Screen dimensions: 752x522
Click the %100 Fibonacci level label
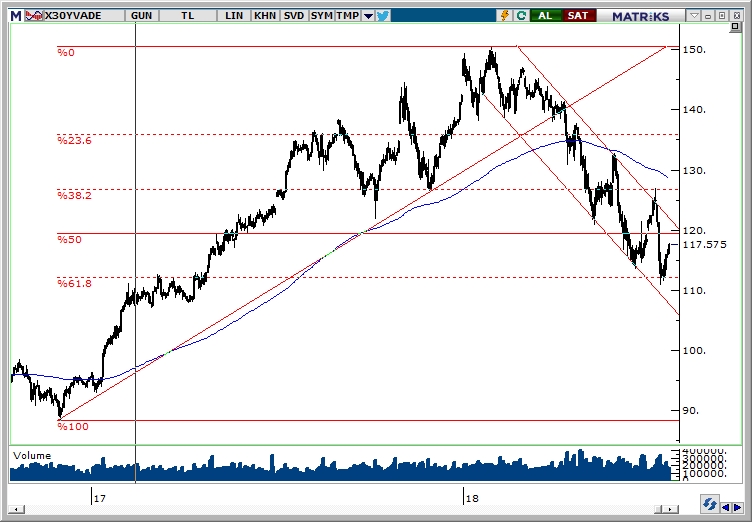73,427
